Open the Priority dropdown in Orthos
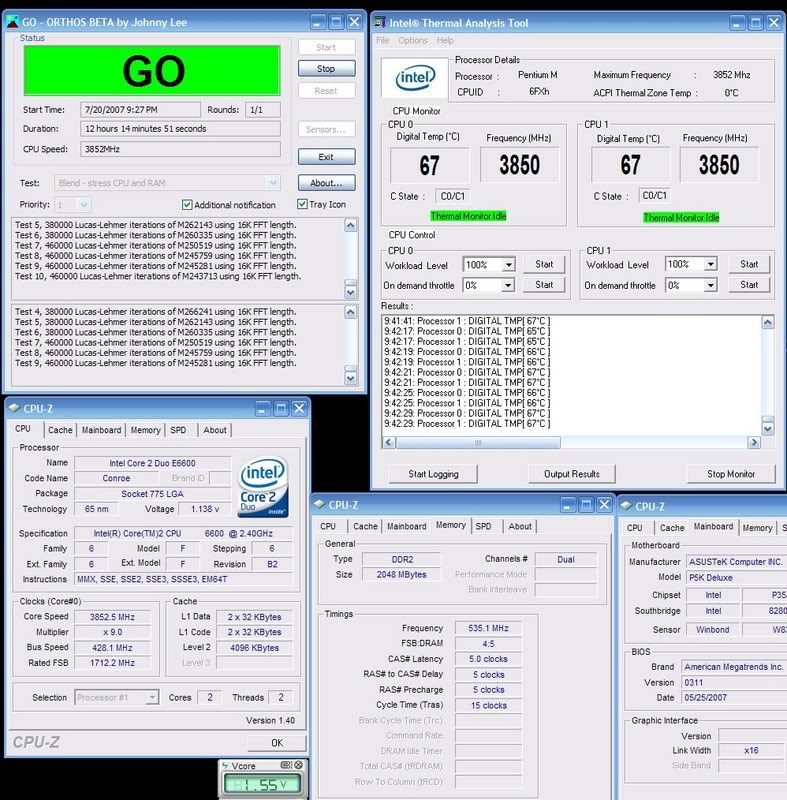The image size is (787, 800). 84,205
